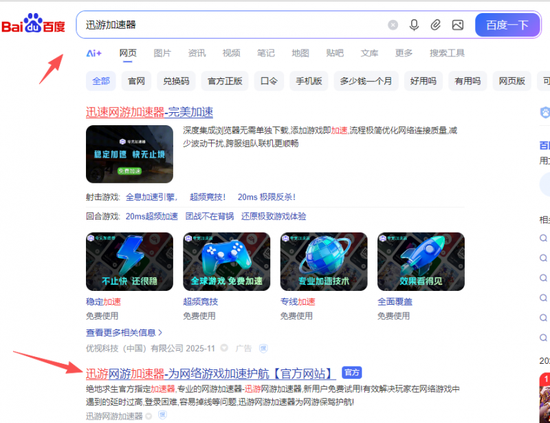Switch to the 图片 tab
The width and height of the screenshot is (550, 423).
click(162, 53)
